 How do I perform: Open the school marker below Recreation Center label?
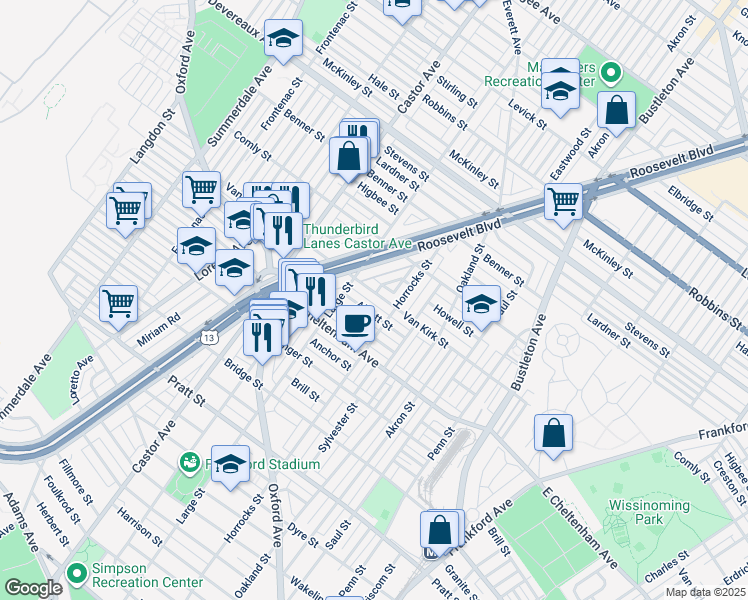[x=561, y=92]
